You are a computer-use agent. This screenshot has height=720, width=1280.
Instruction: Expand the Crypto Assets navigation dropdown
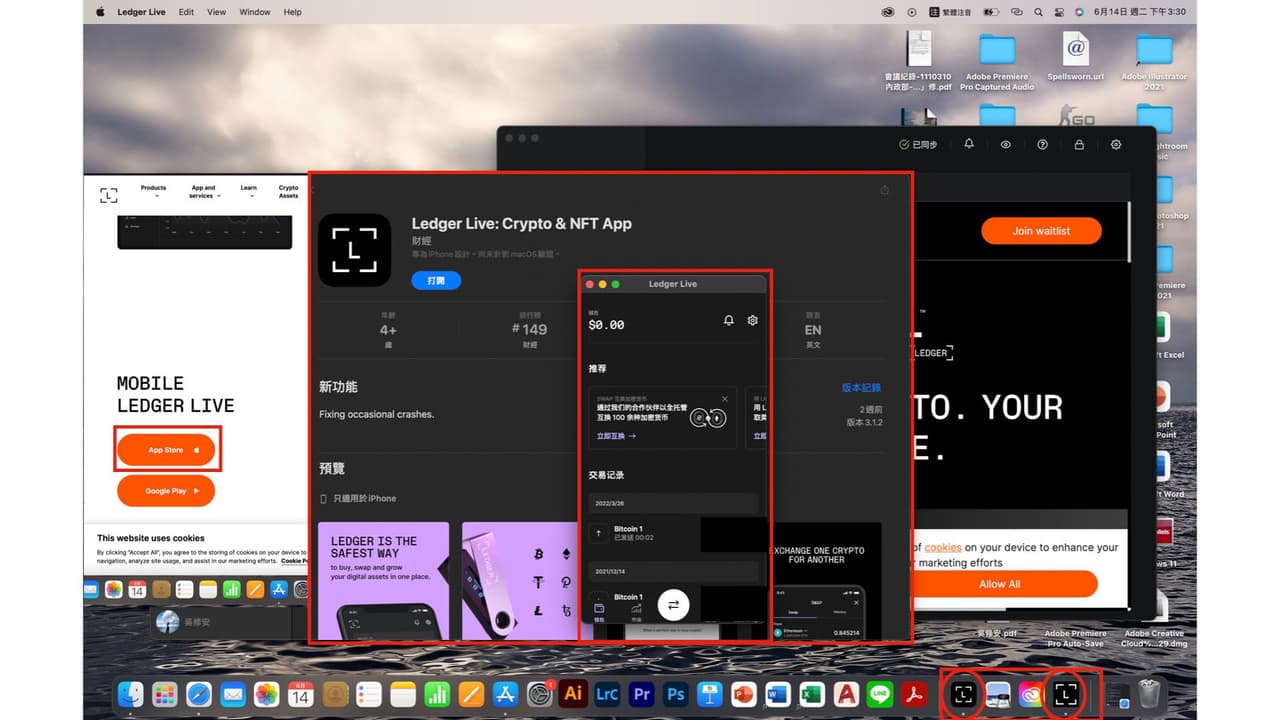pos(288,192)
